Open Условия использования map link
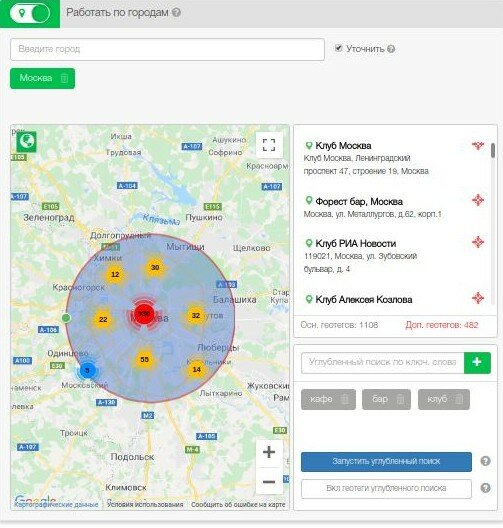 tap(145, 504)
